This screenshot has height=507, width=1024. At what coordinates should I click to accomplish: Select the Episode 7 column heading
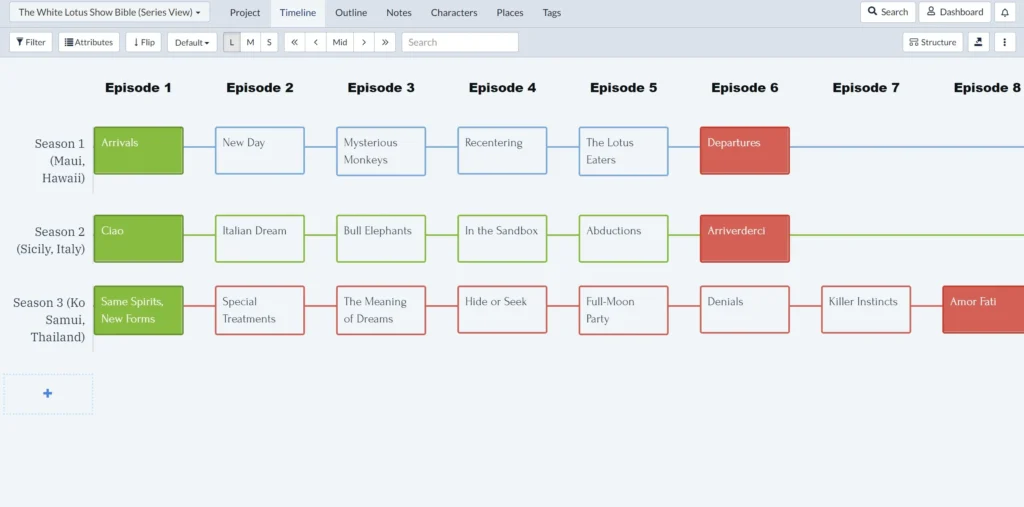coord(866,88)
